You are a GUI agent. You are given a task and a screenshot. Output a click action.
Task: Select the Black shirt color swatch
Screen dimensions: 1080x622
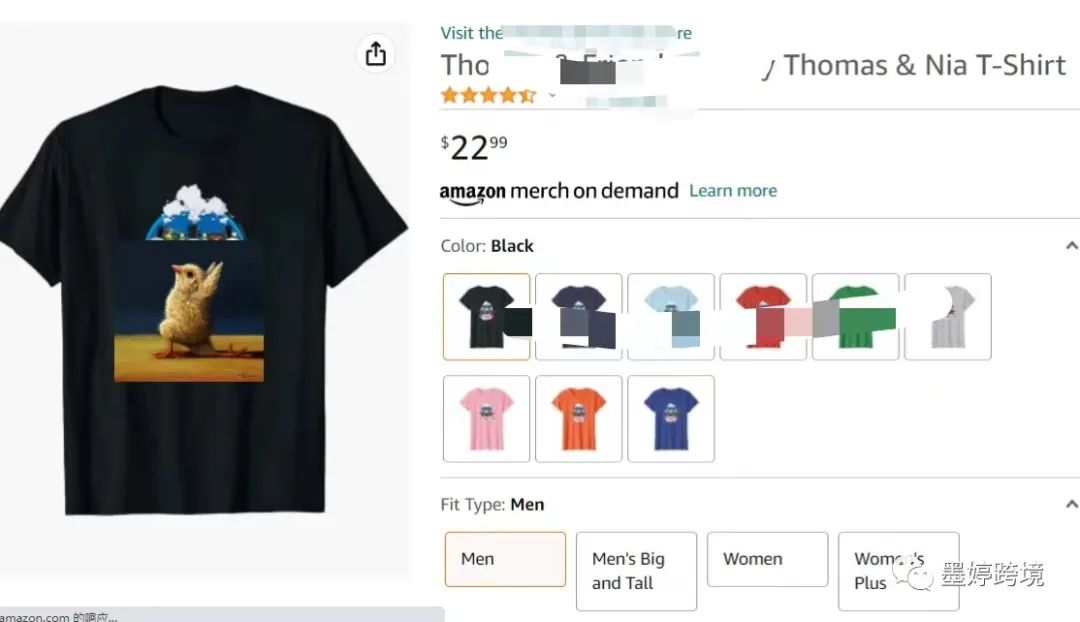click(x=486, y=316)
